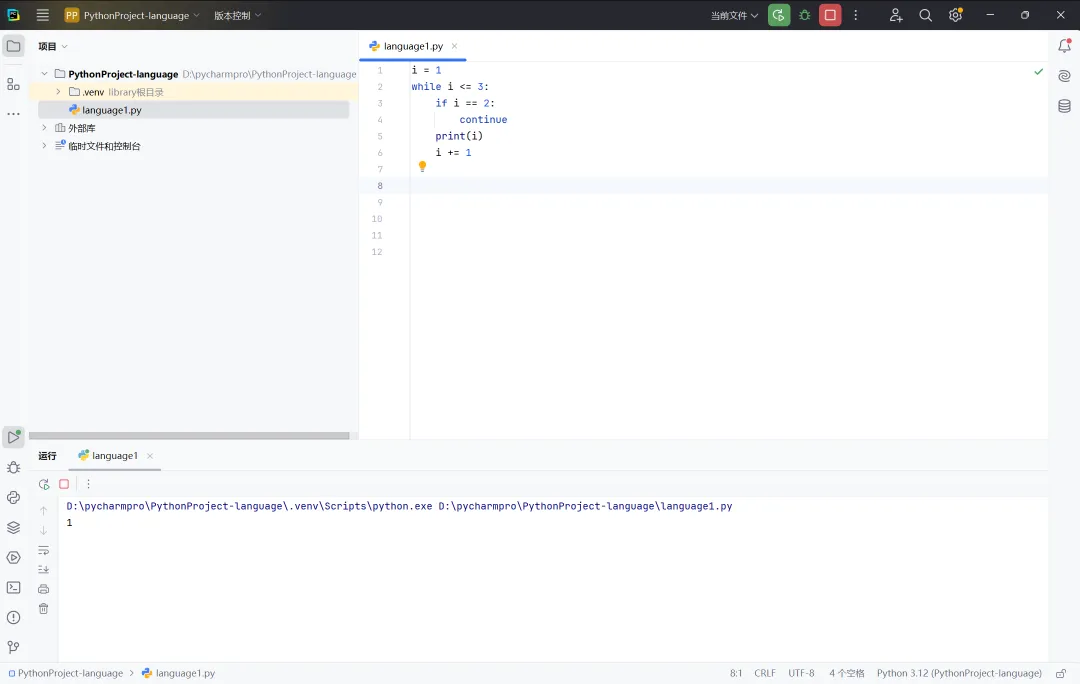Print the console output
Screen dimensions: 1080x684
[x=43, y=589]
